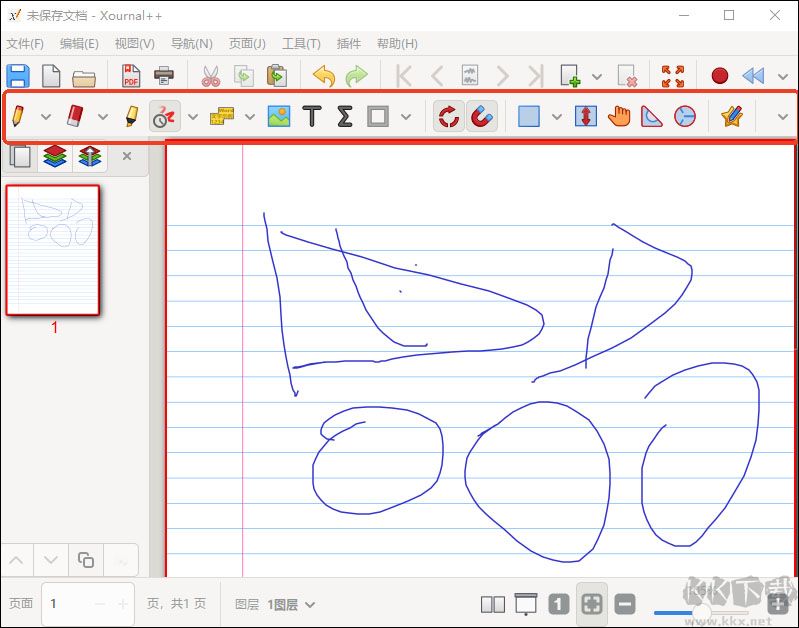799x628 pixels.
Task: Select the vertical space tool
Action: 586,116
